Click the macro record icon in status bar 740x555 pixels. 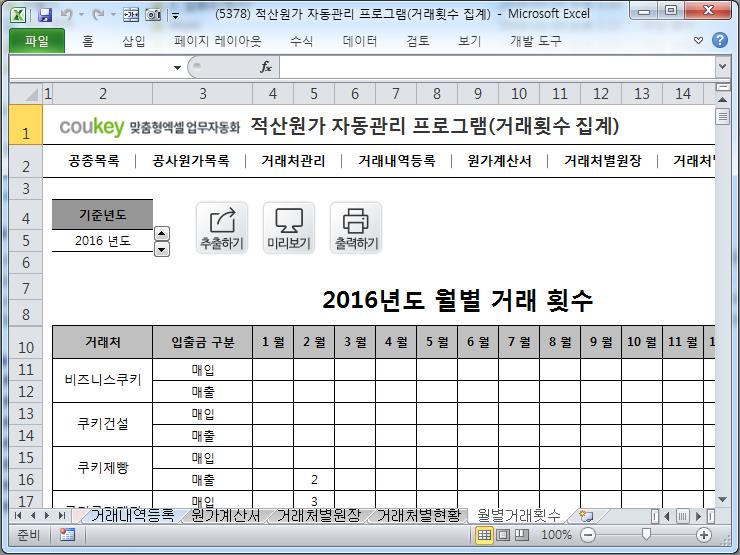coord(67,535)
